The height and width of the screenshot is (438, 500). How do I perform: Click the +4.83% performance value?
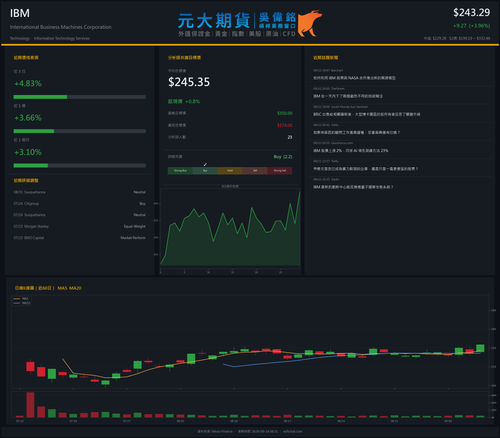[28, 83]
